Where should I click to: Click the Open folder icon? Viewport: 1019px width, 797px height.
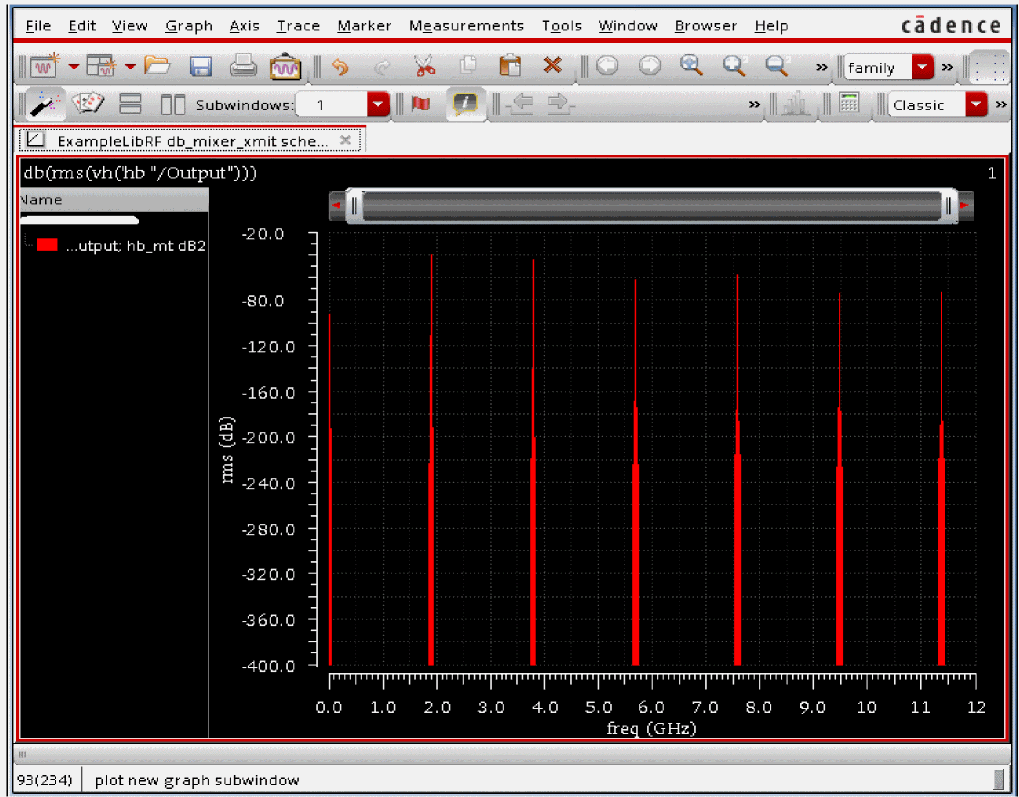[x=157, y=67]
